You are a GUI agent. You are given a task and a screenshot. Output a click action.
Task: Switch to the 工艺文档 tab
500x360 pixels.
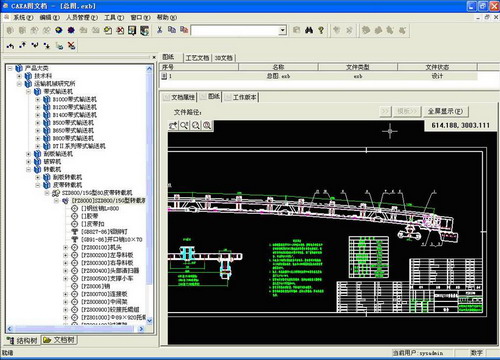coord(197,58)
